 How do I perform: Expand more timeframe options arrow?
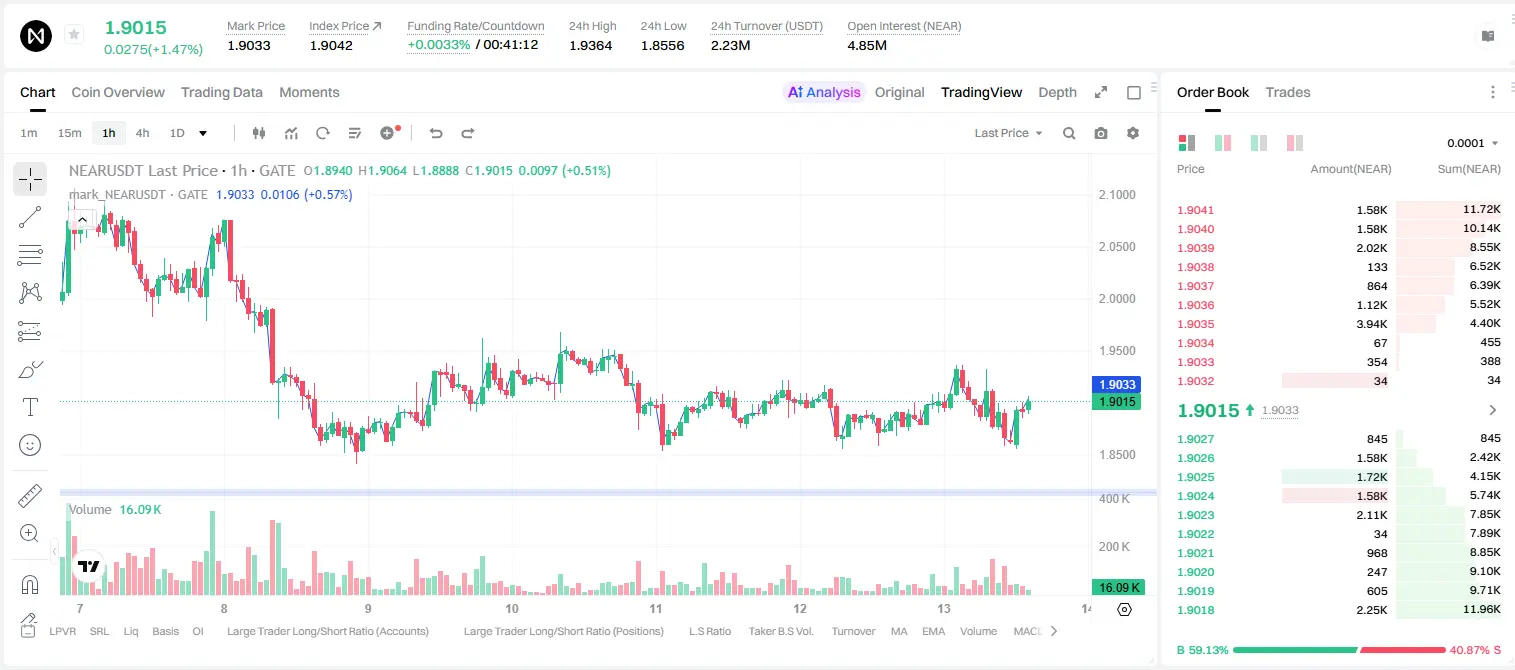[x=203, y=133]
